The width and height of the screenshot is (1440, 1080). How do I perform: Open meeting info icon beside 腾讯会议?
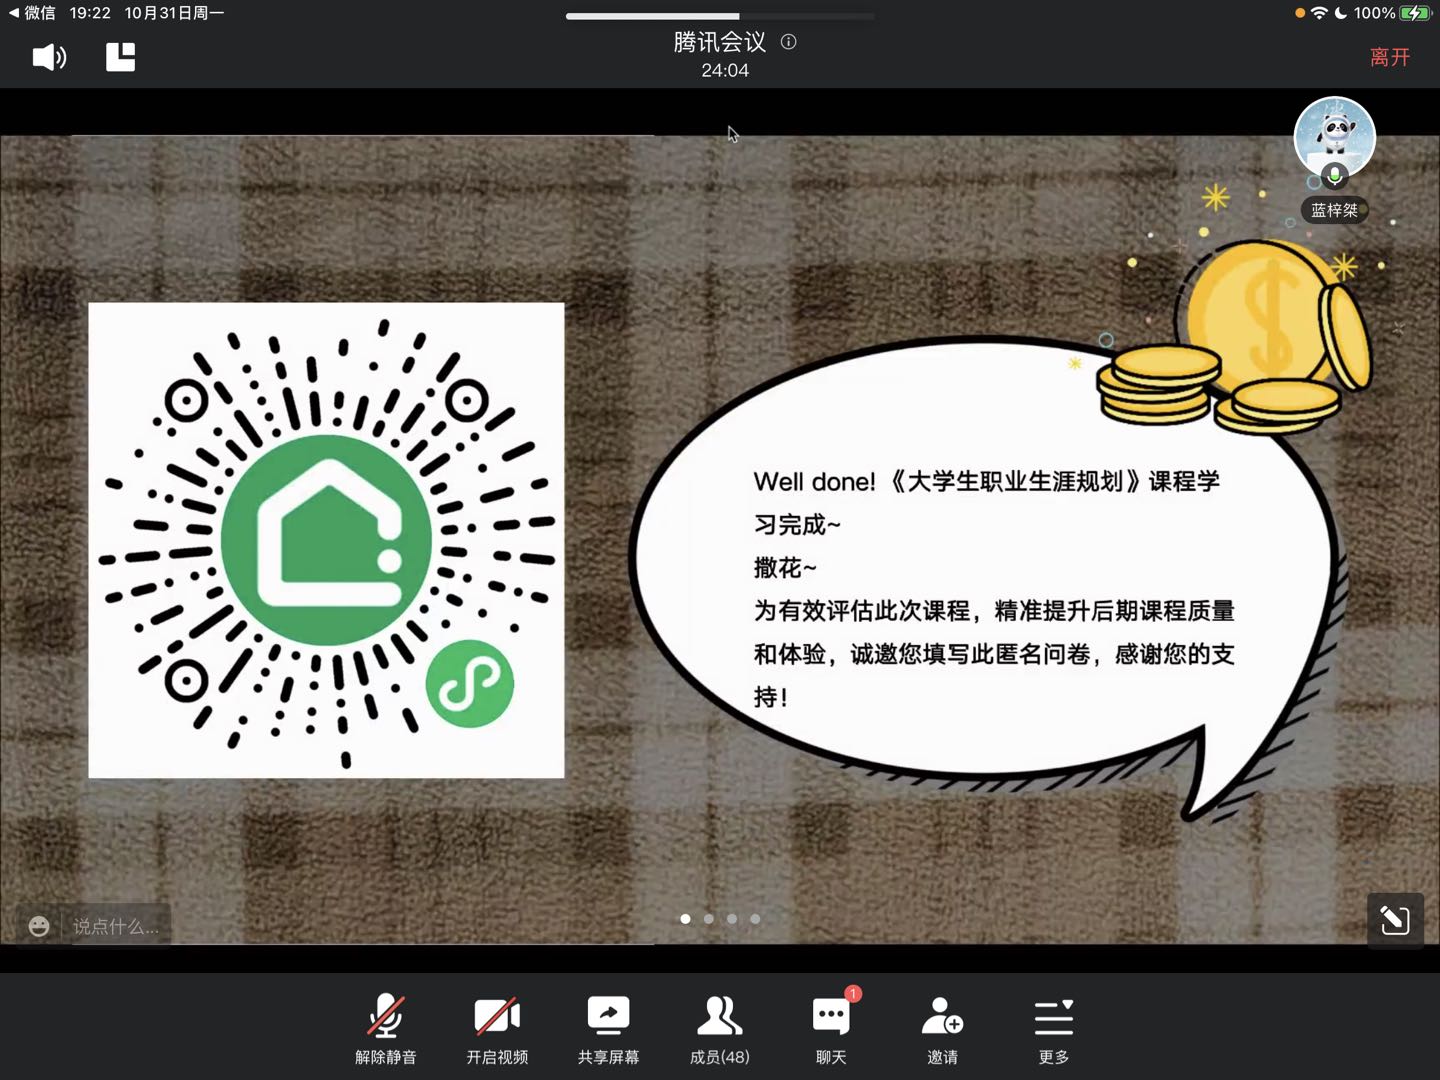point(788,42)
